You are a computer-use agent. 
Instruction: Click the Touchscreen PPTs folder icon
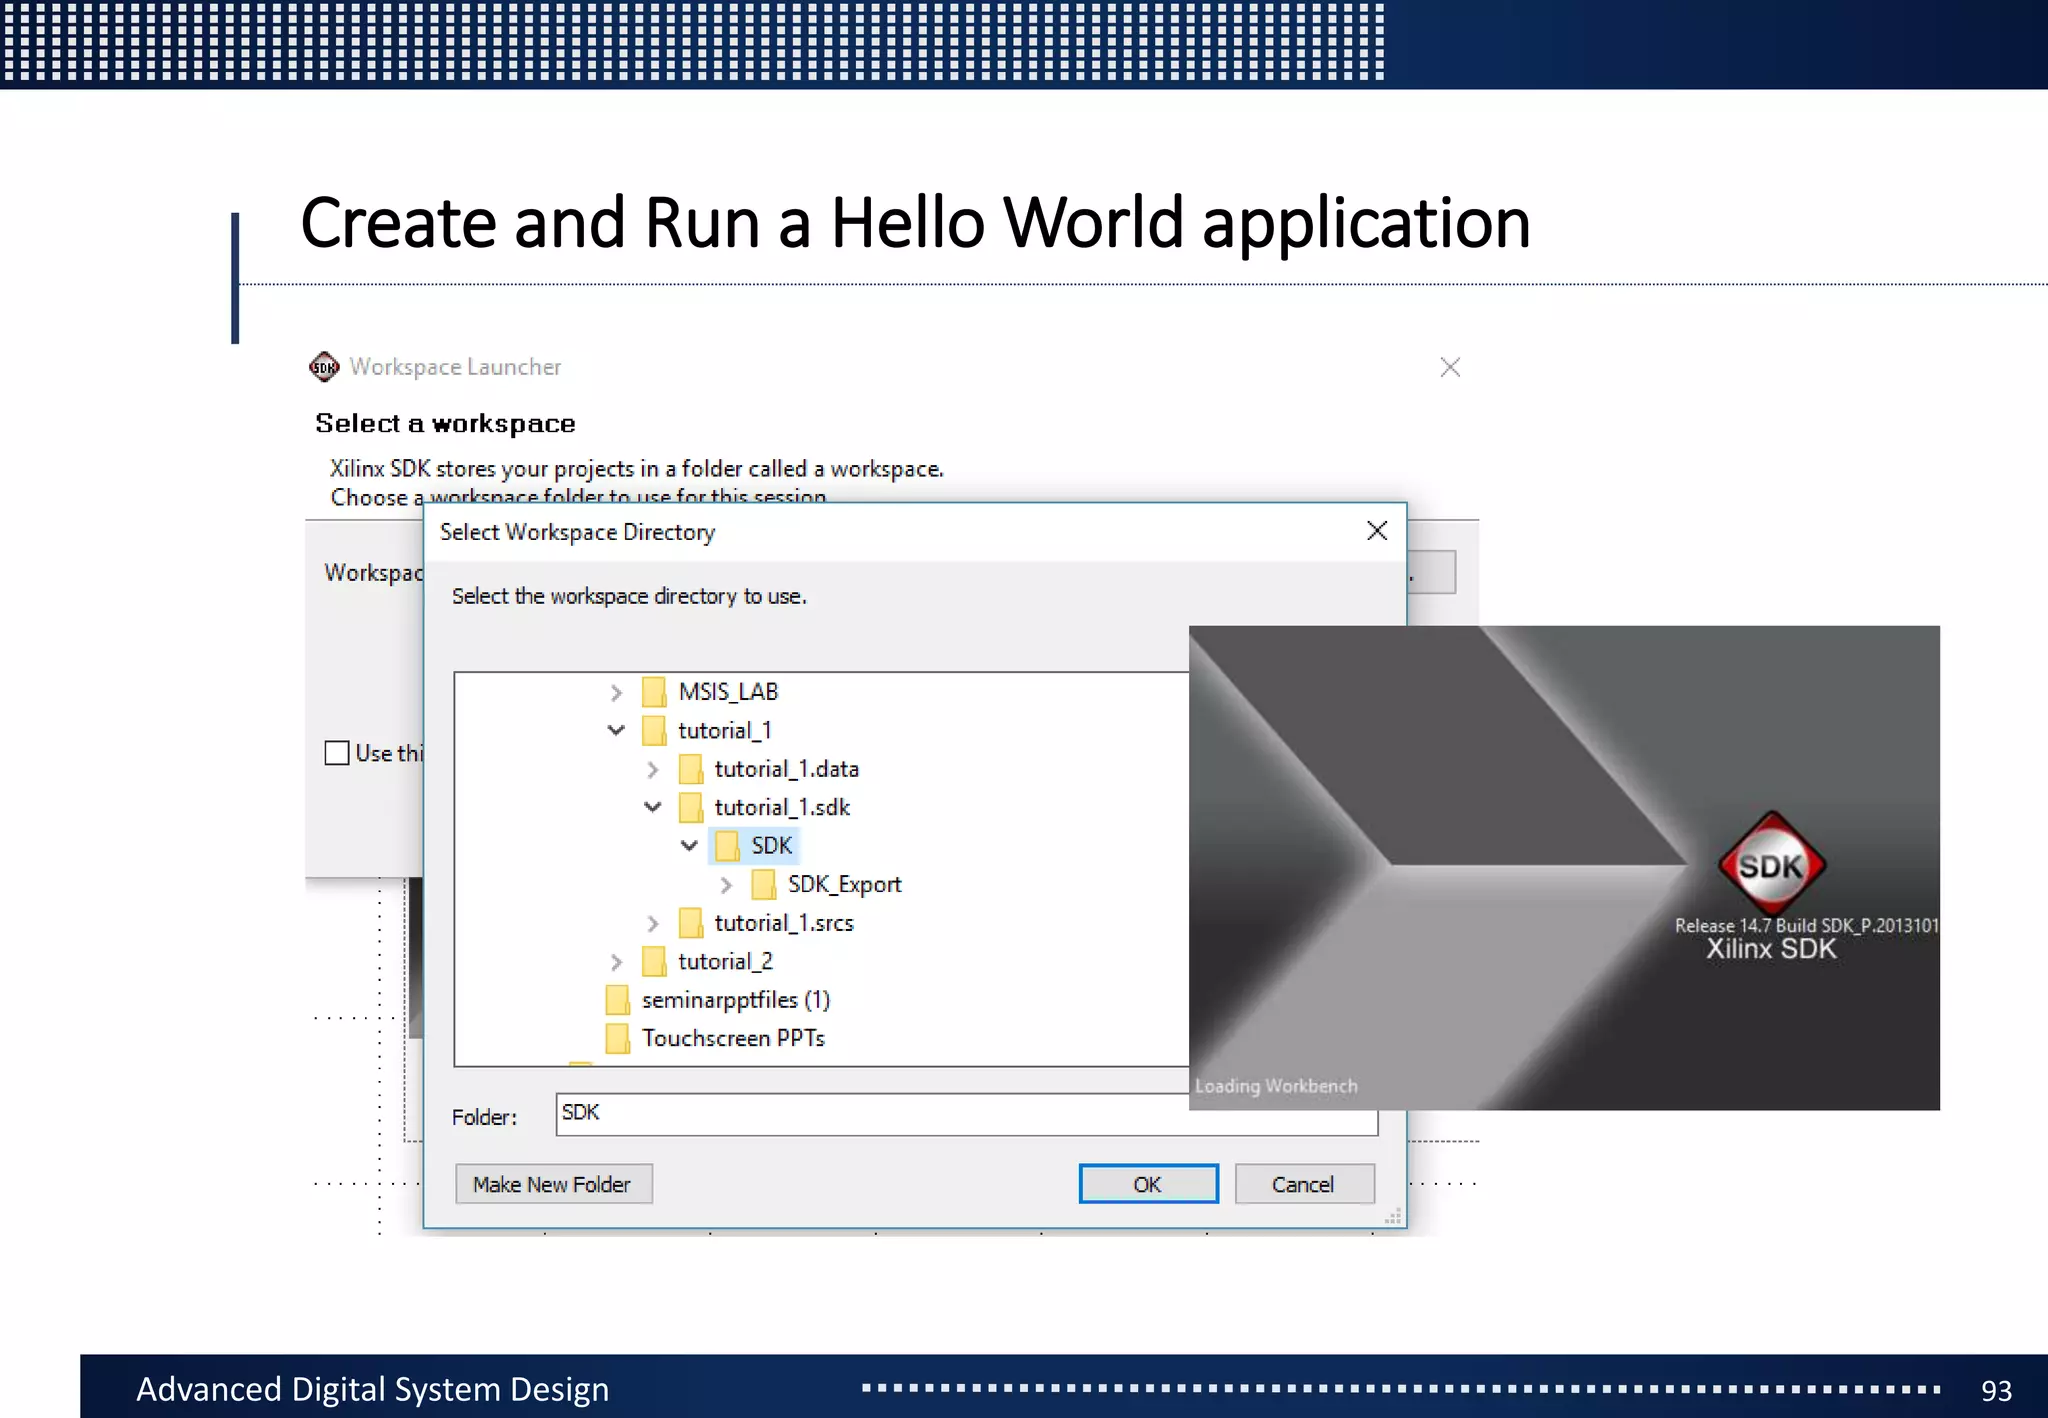pyautogui.click(x=618, y=1039)
